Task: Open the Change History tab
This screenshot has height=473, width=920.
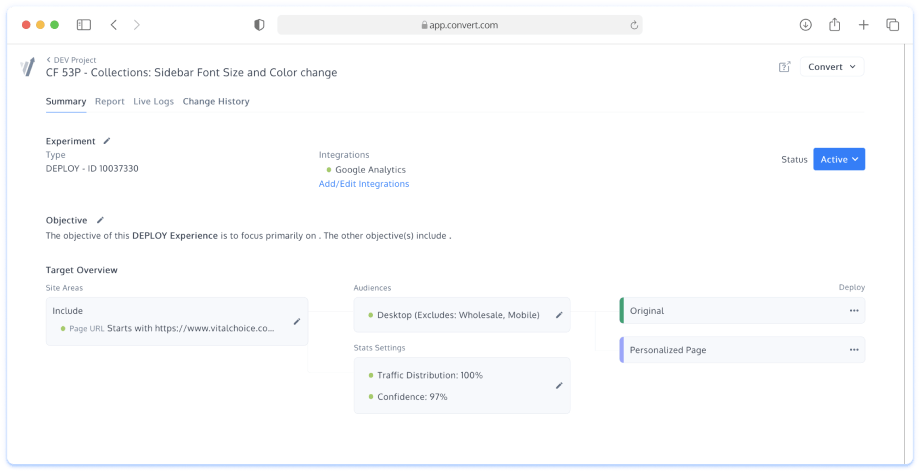Action: pyautogui.click(x=216, y=101)
